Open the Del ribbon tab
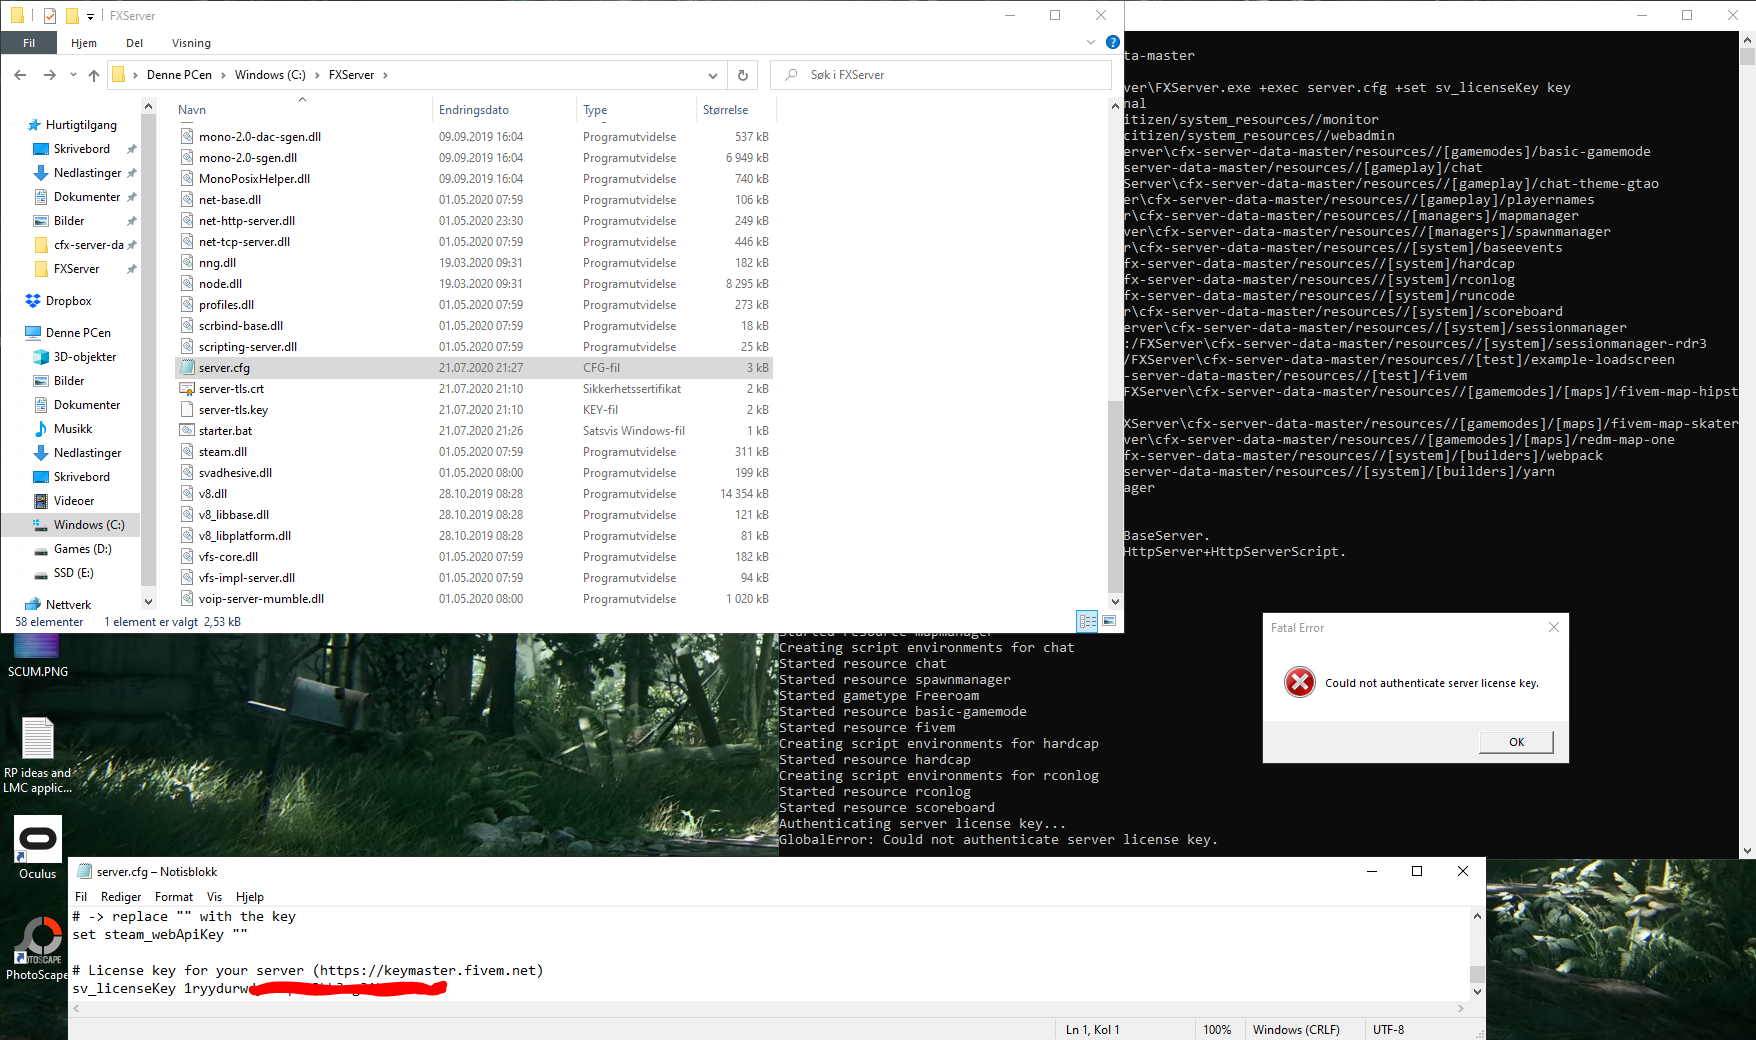This screenshot has height=1040, width=1756. [x=135, y=43]
